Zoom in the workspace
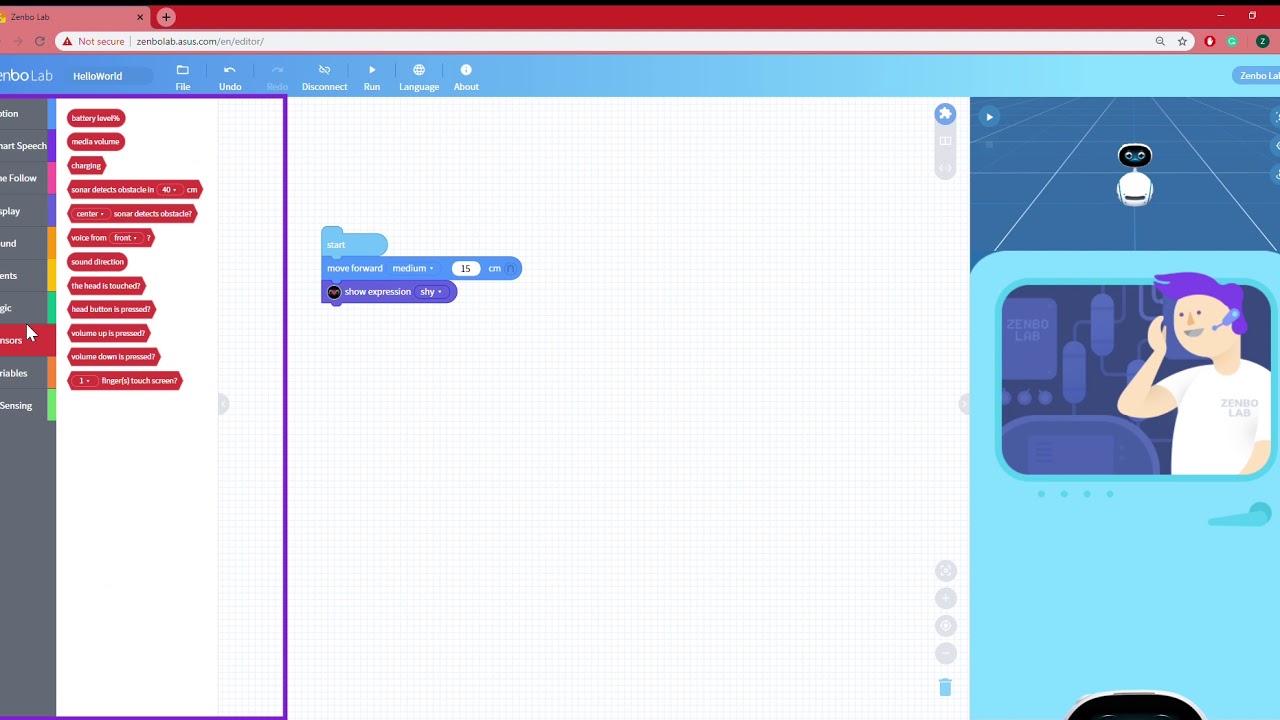The width and height of the screenshot is (1280, 720). point(945,598)
